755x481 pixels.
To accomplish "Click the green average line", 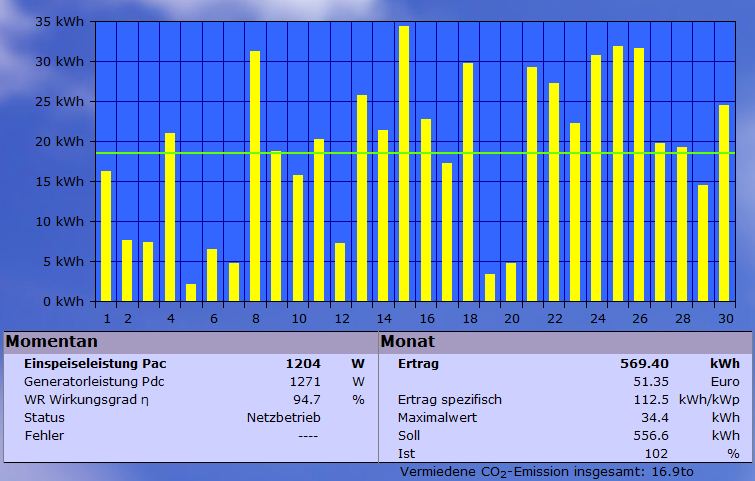I will (416, 153).
